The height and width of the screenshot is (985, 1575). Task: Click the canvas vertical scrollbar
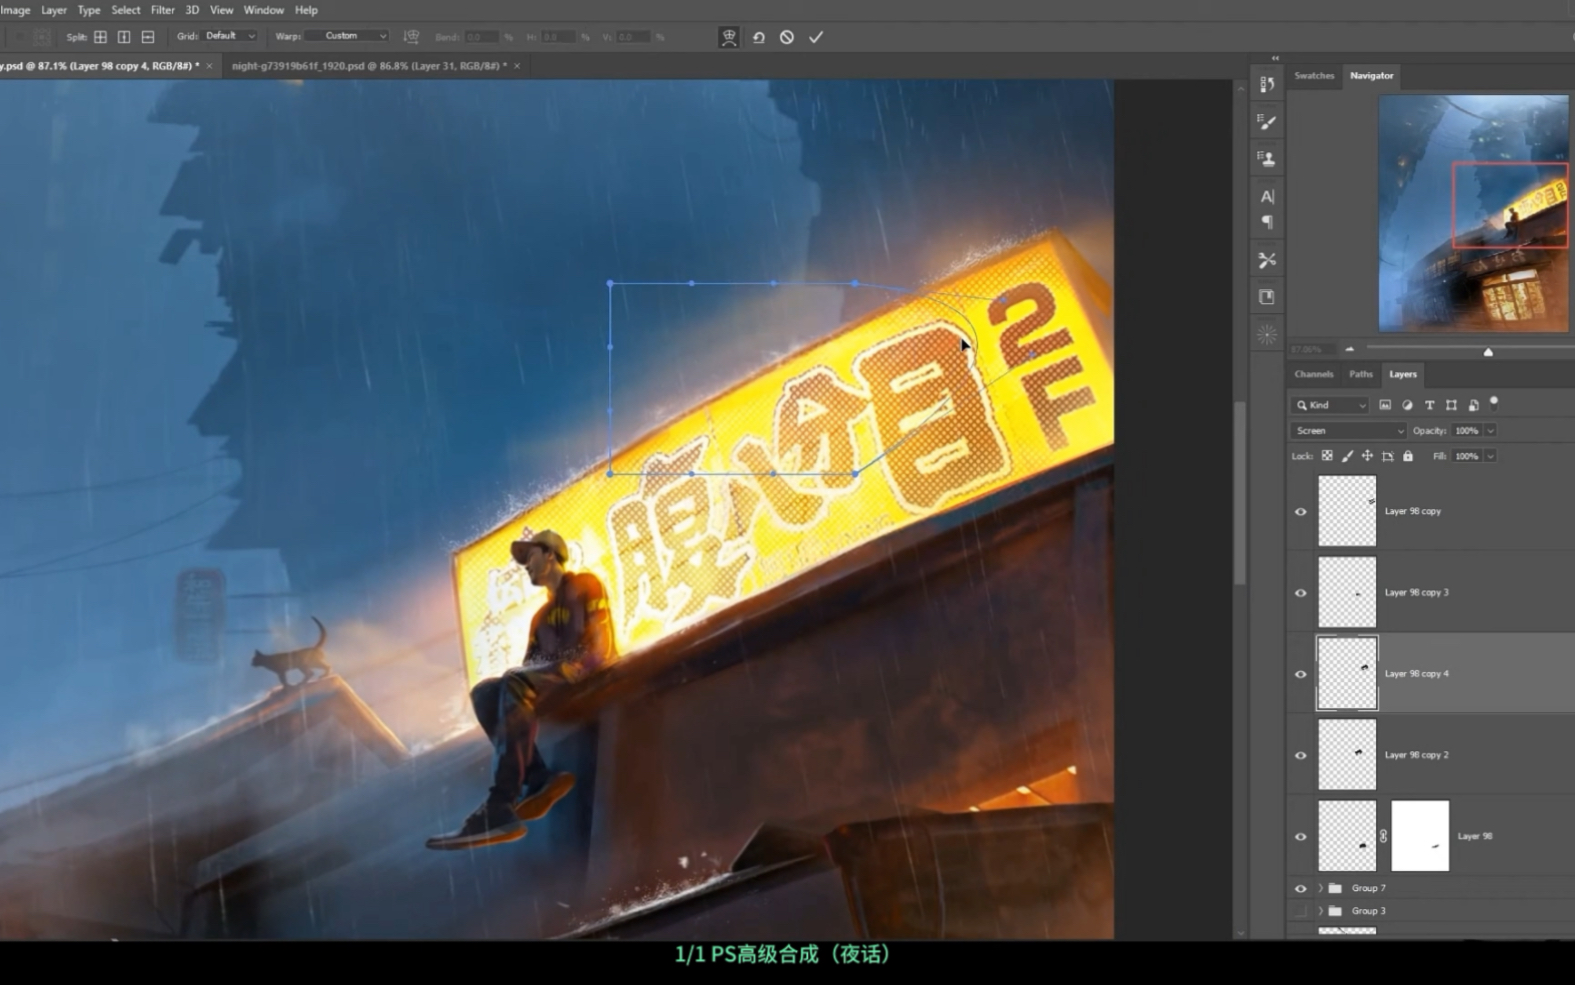tap(1240, 493)
